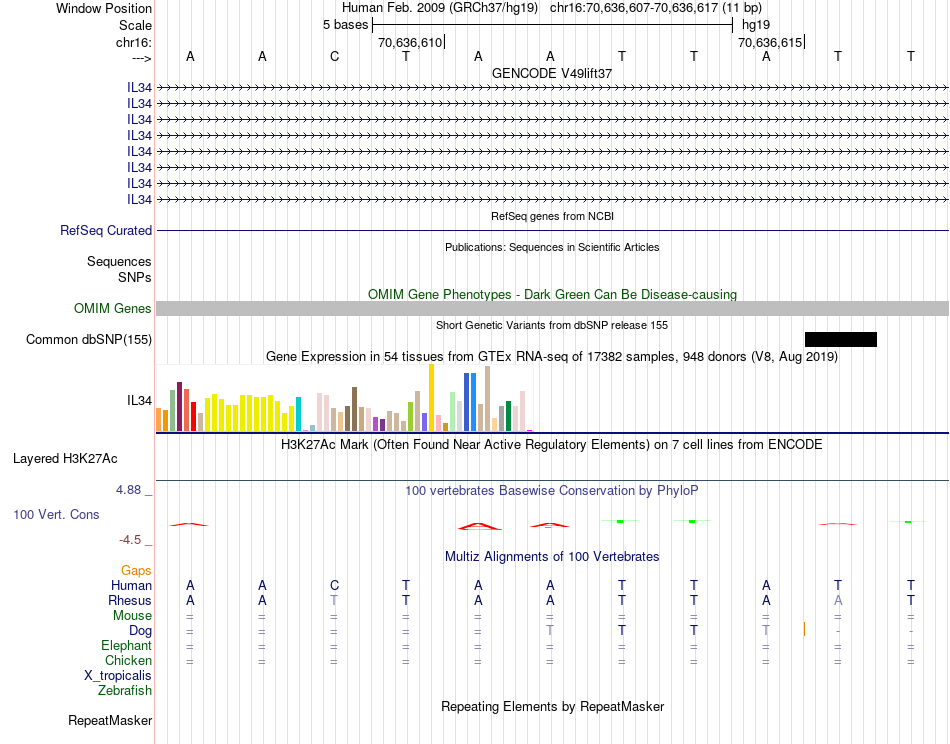This screenshot has height=744, width=950.
Task: Open the OMIM Gene Phenotypes track title
Action: pos(552,294)
